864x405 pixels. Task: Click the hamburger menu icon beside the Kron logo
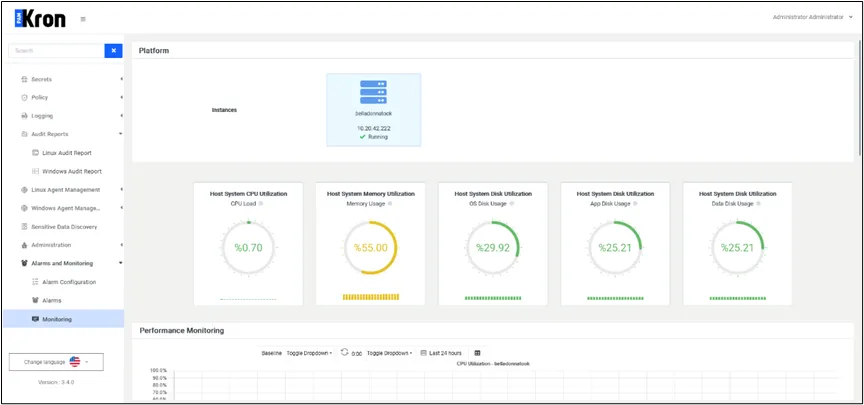coord(83,19)
